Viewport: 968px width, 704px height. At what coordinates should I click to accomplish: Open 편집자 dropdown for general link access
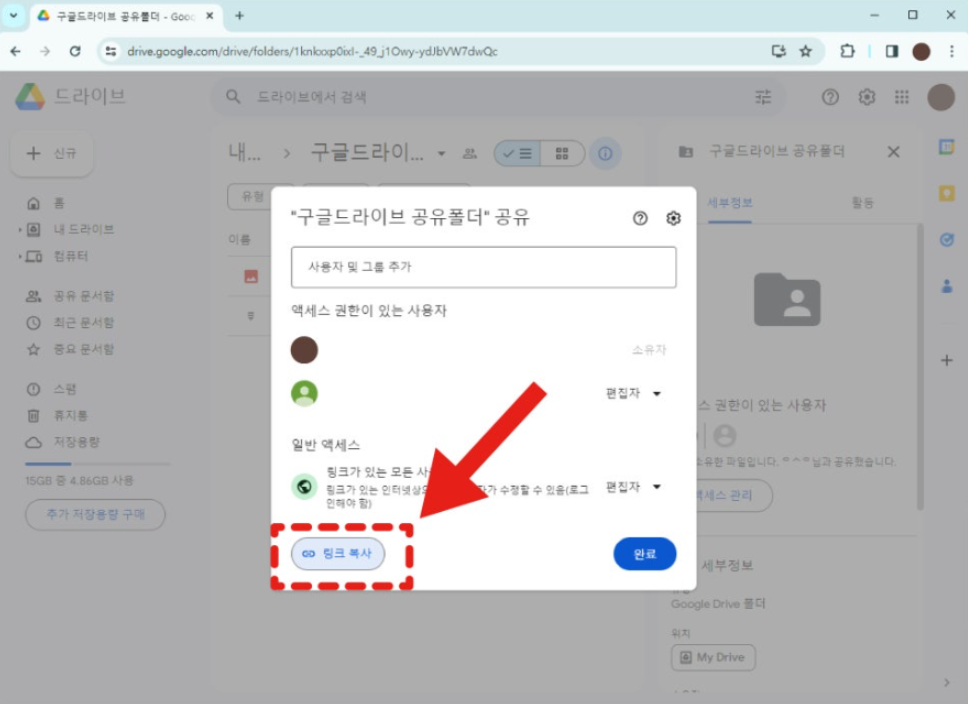[633, 487]
